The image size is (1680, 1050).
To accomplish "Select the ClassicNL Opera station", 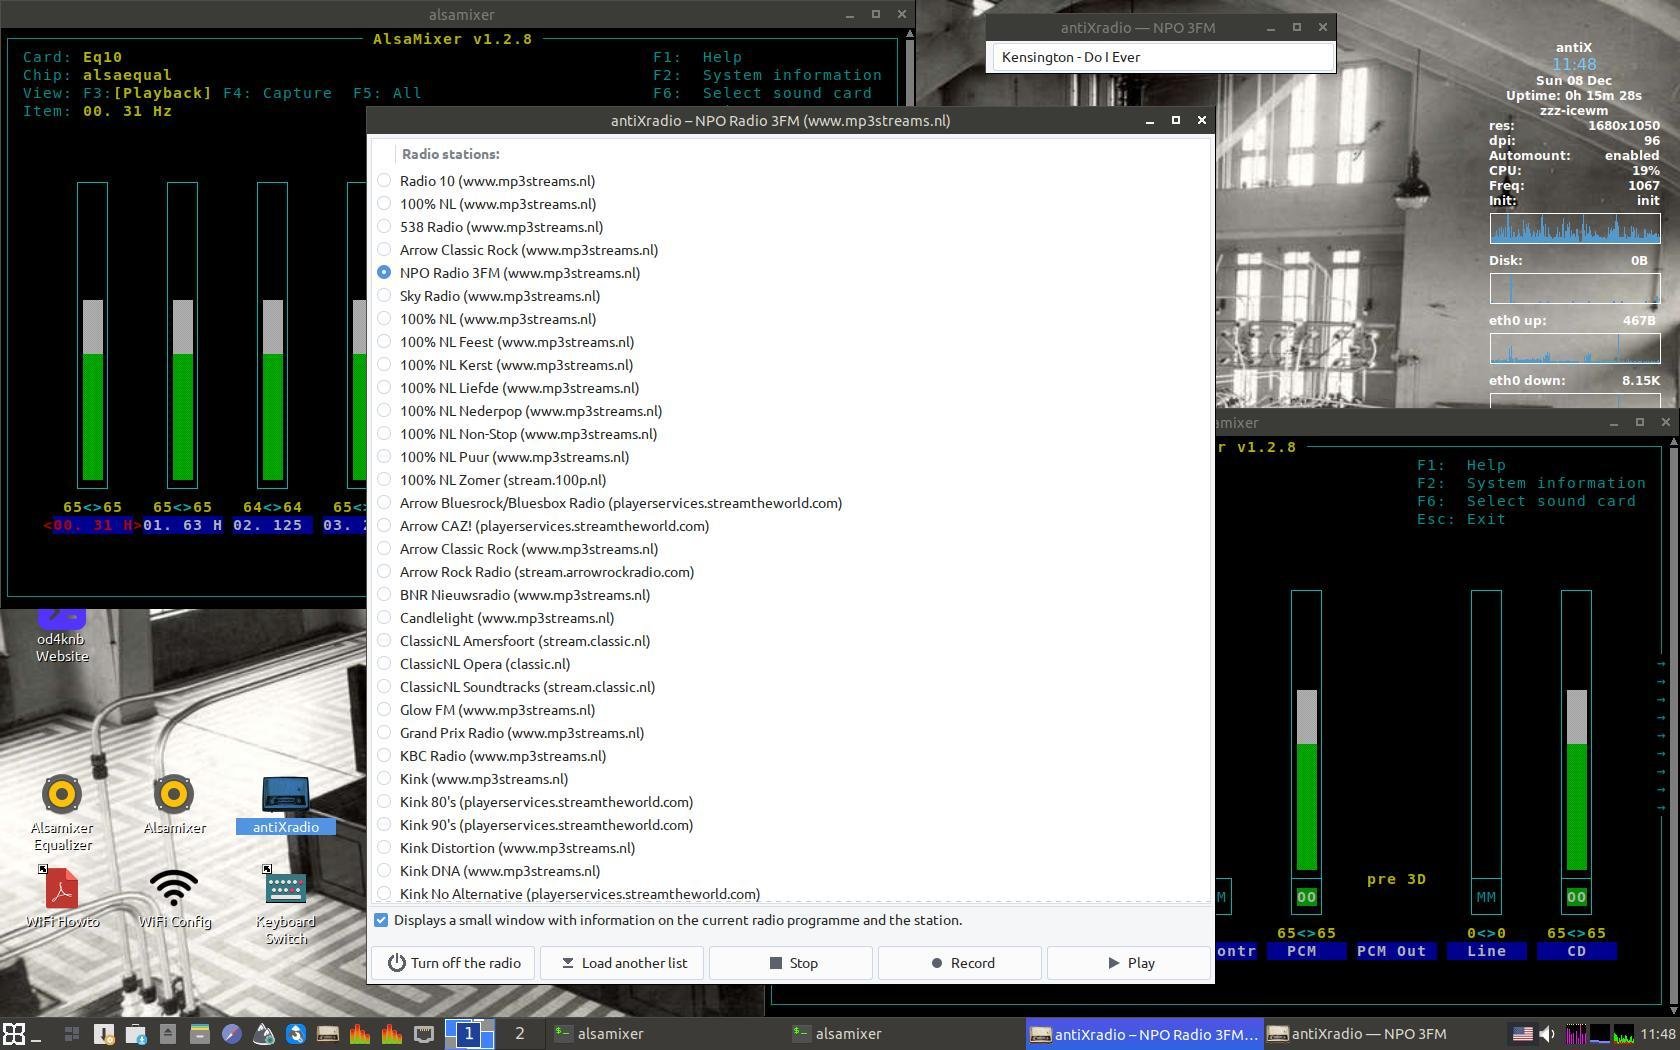I will click(384, 664).
